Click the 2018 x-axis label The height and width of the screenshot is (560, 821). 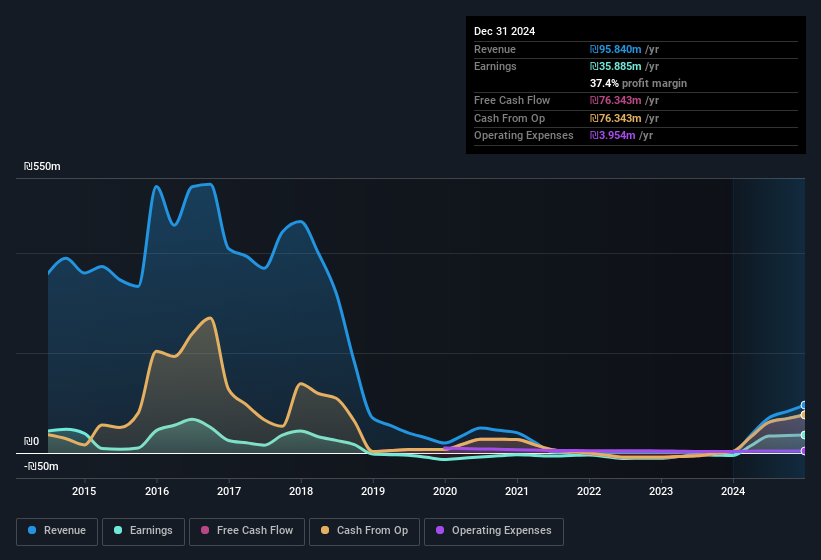pos(301,491)
